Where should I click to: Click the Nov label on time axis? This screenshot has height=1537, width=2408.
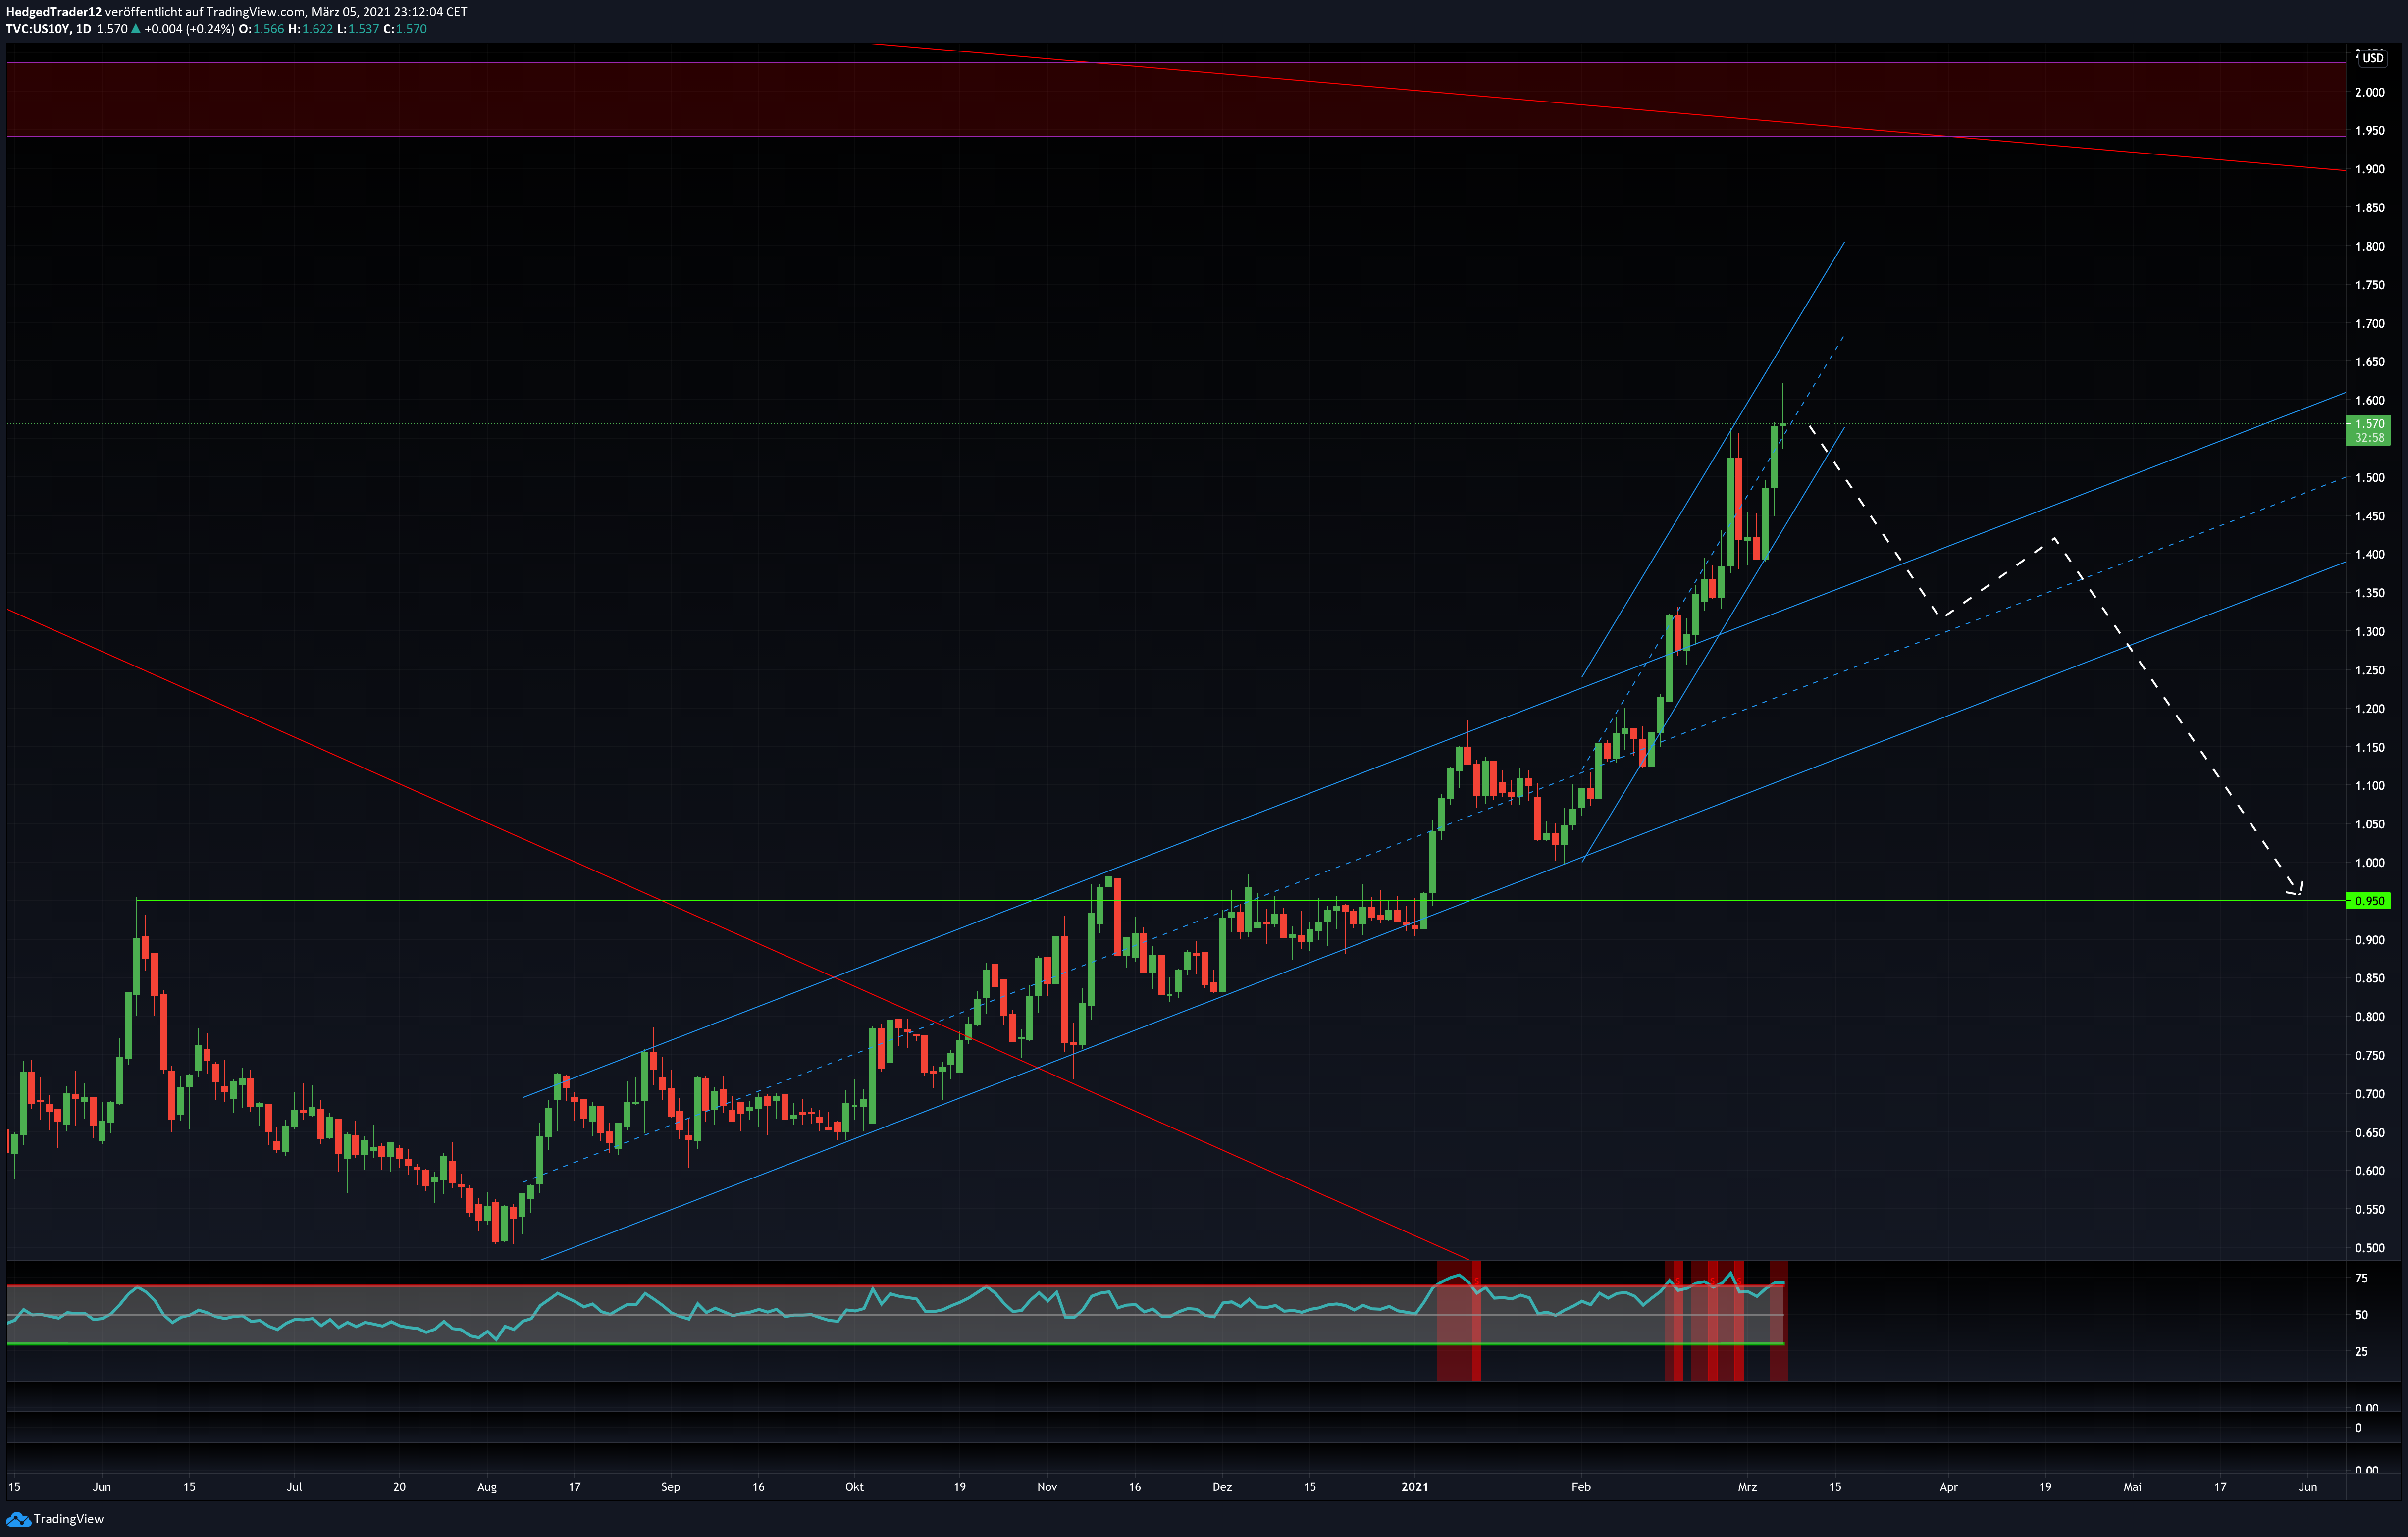[x=1047, y=1487]
